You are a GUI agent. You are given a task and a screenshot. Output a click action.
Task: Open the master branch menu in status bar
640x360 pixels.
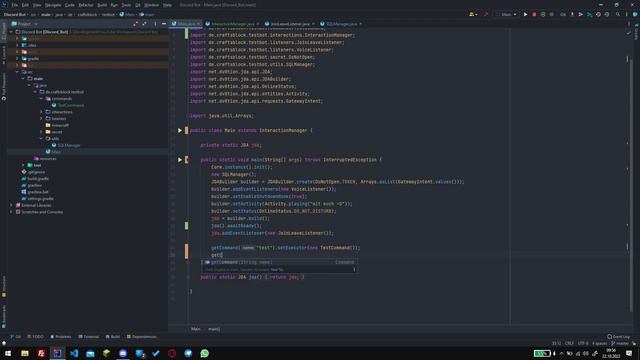tap(620, 344)
